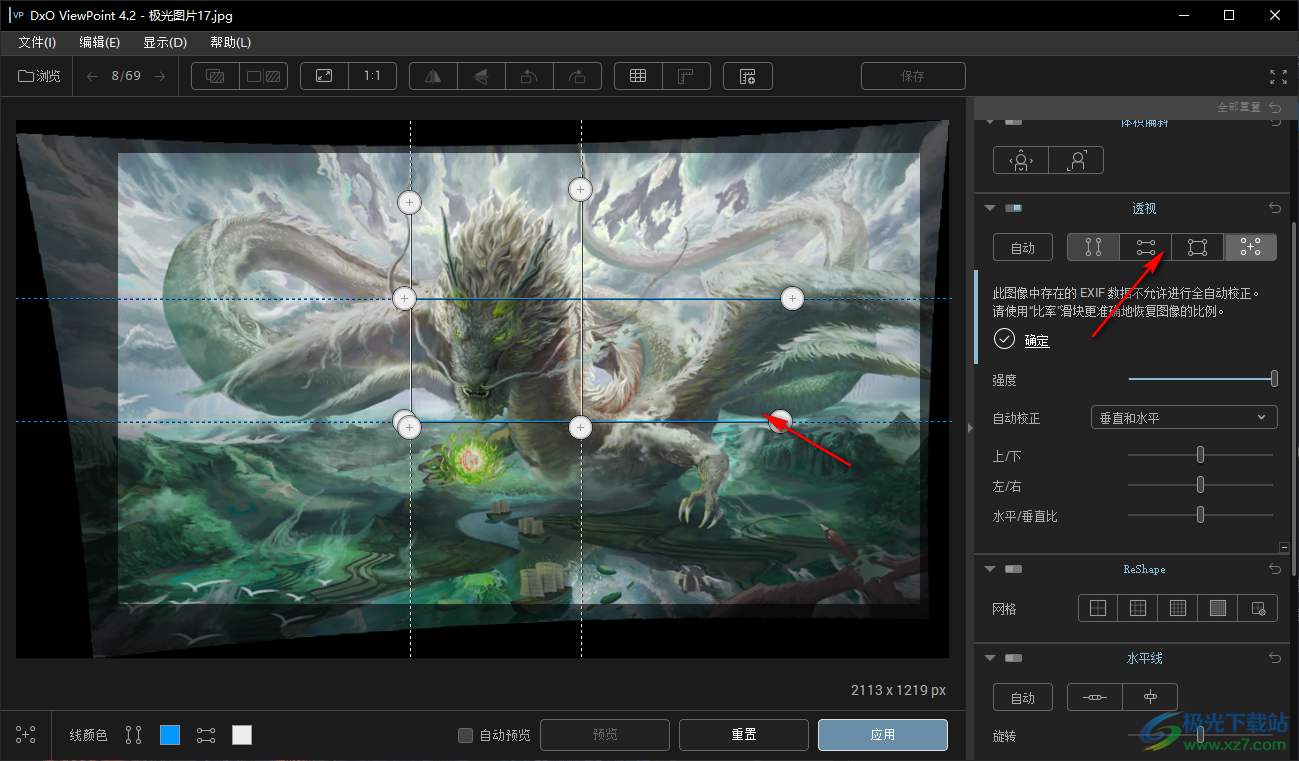
Task: Adjust the 上/下 slider
Action: point(1201,456)
